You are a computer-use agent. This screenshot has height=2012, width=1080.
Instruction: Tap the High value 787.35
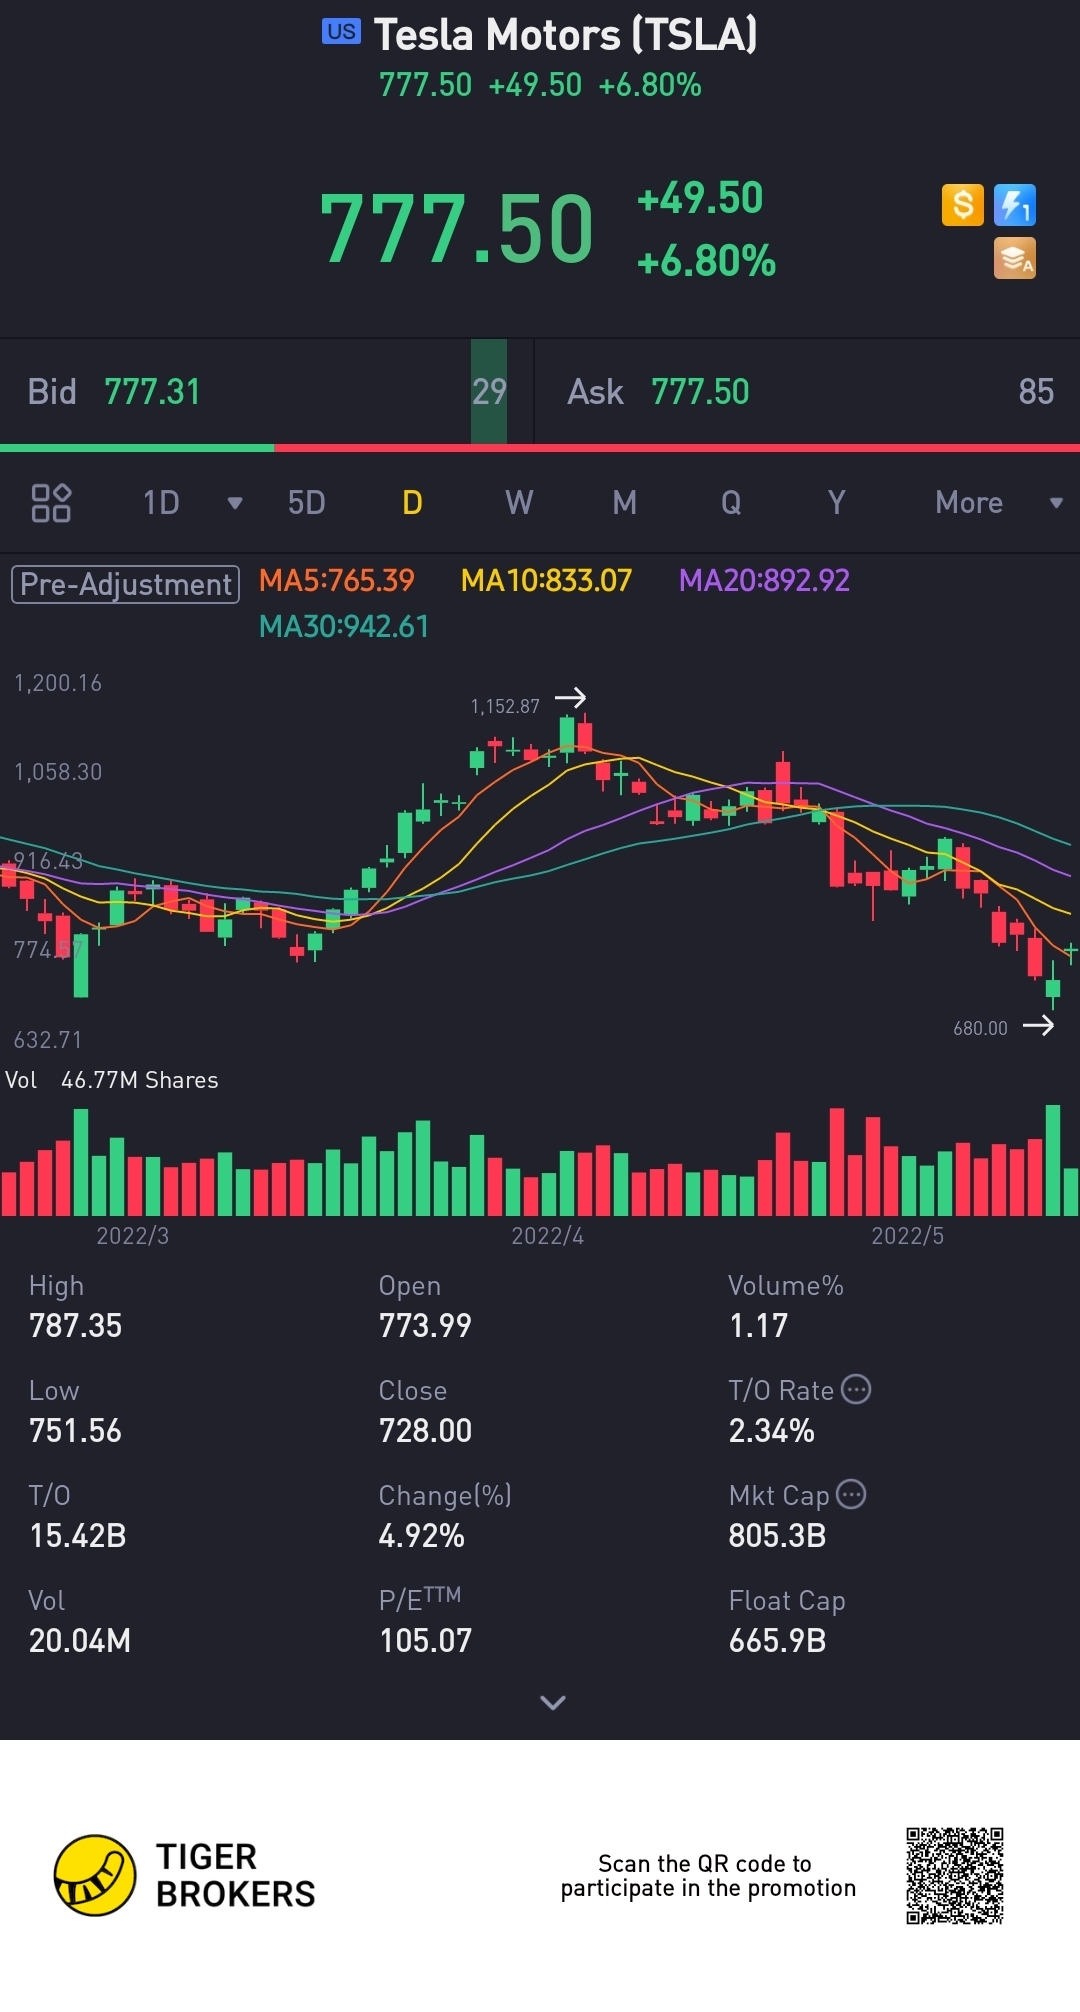(x=76, y=1326)
